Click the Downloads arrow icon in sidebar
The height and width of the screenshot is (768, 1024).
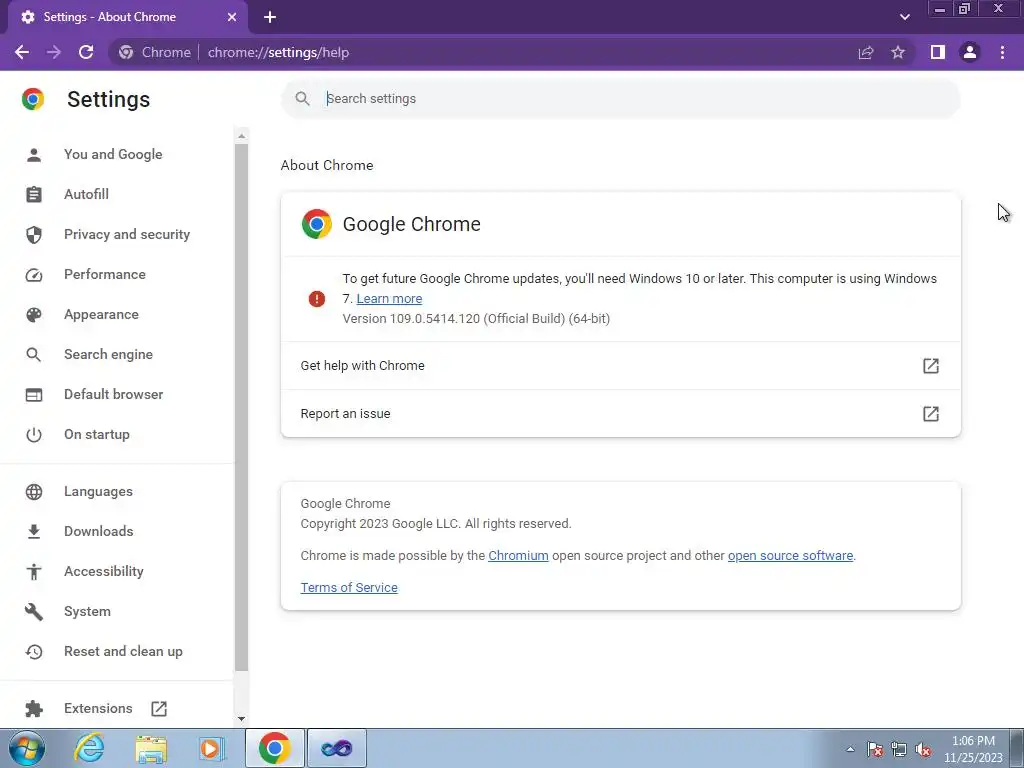(34, 532)
